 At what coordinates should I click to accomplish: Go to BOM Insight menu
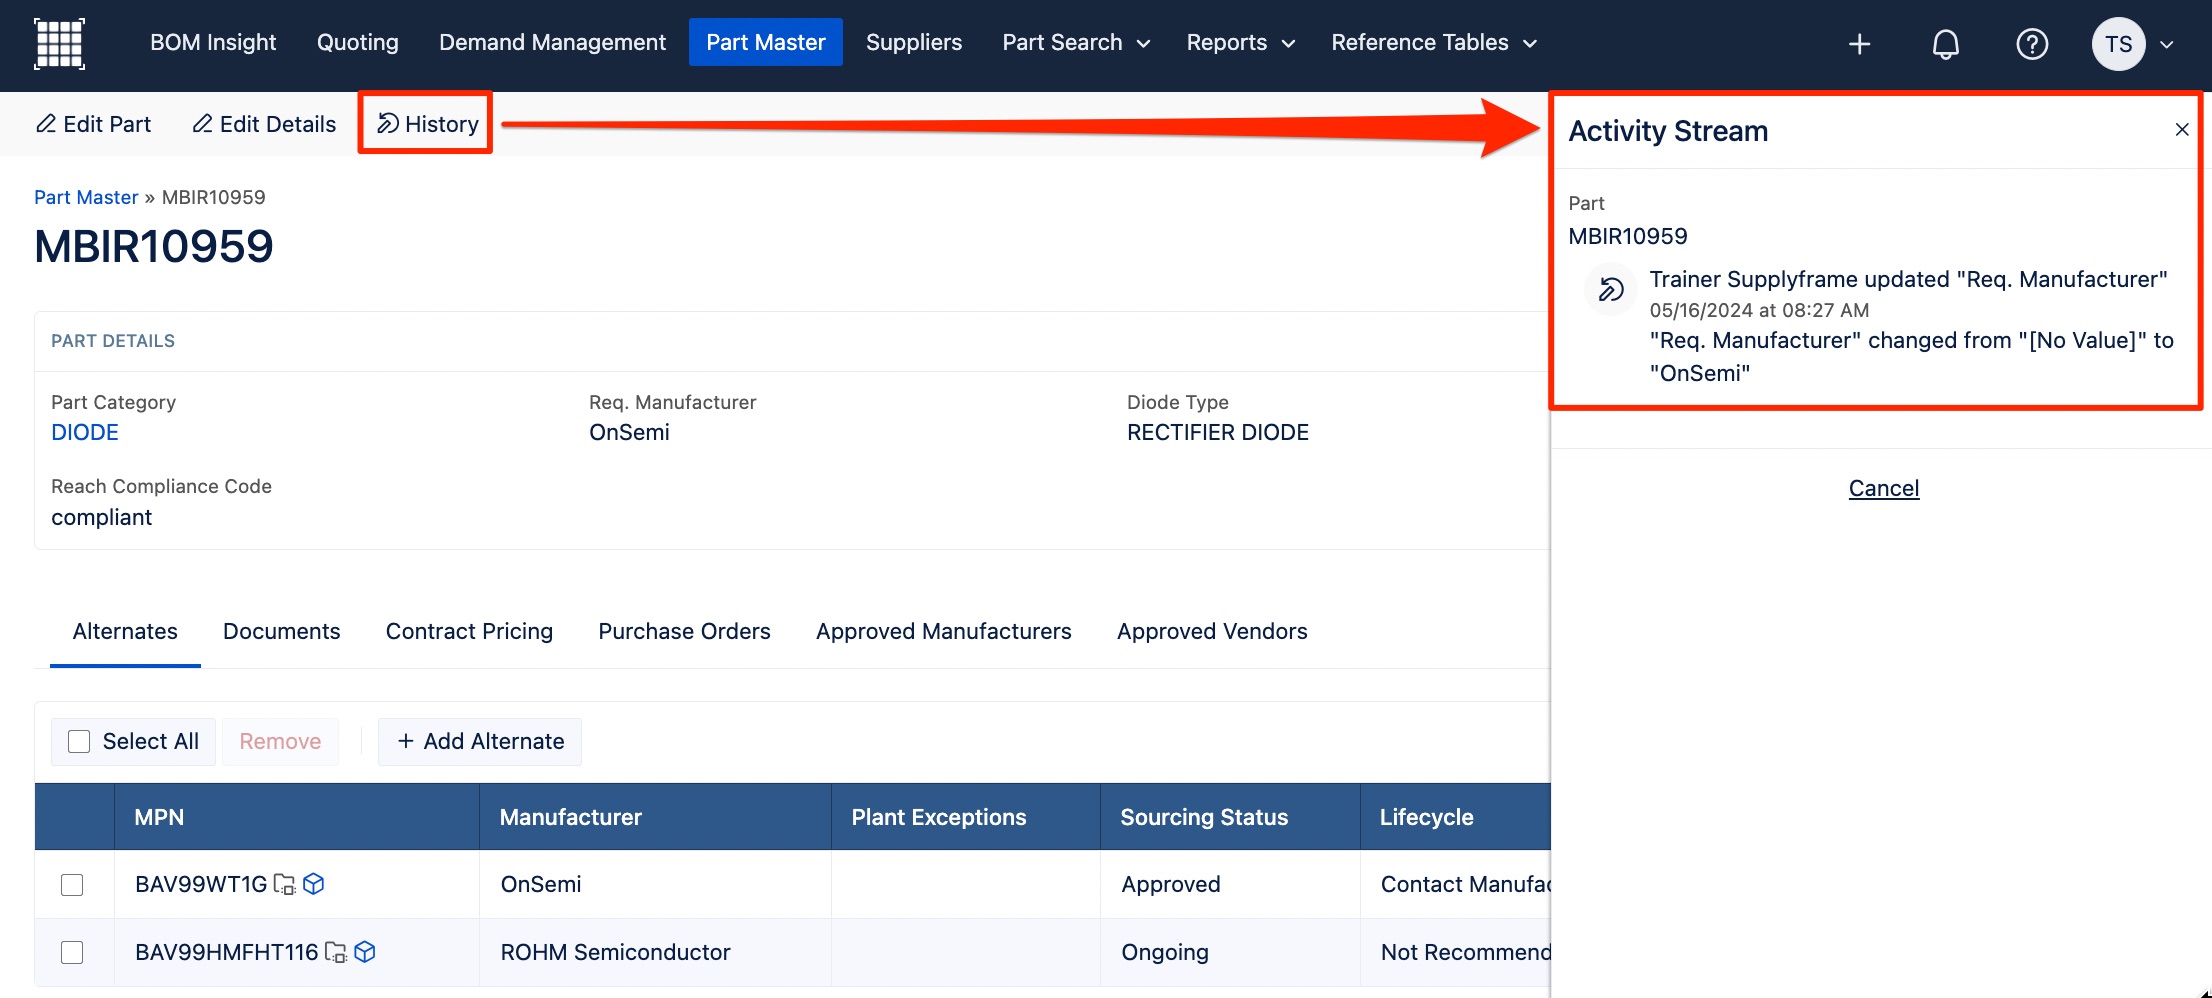(x=213, y=43)
